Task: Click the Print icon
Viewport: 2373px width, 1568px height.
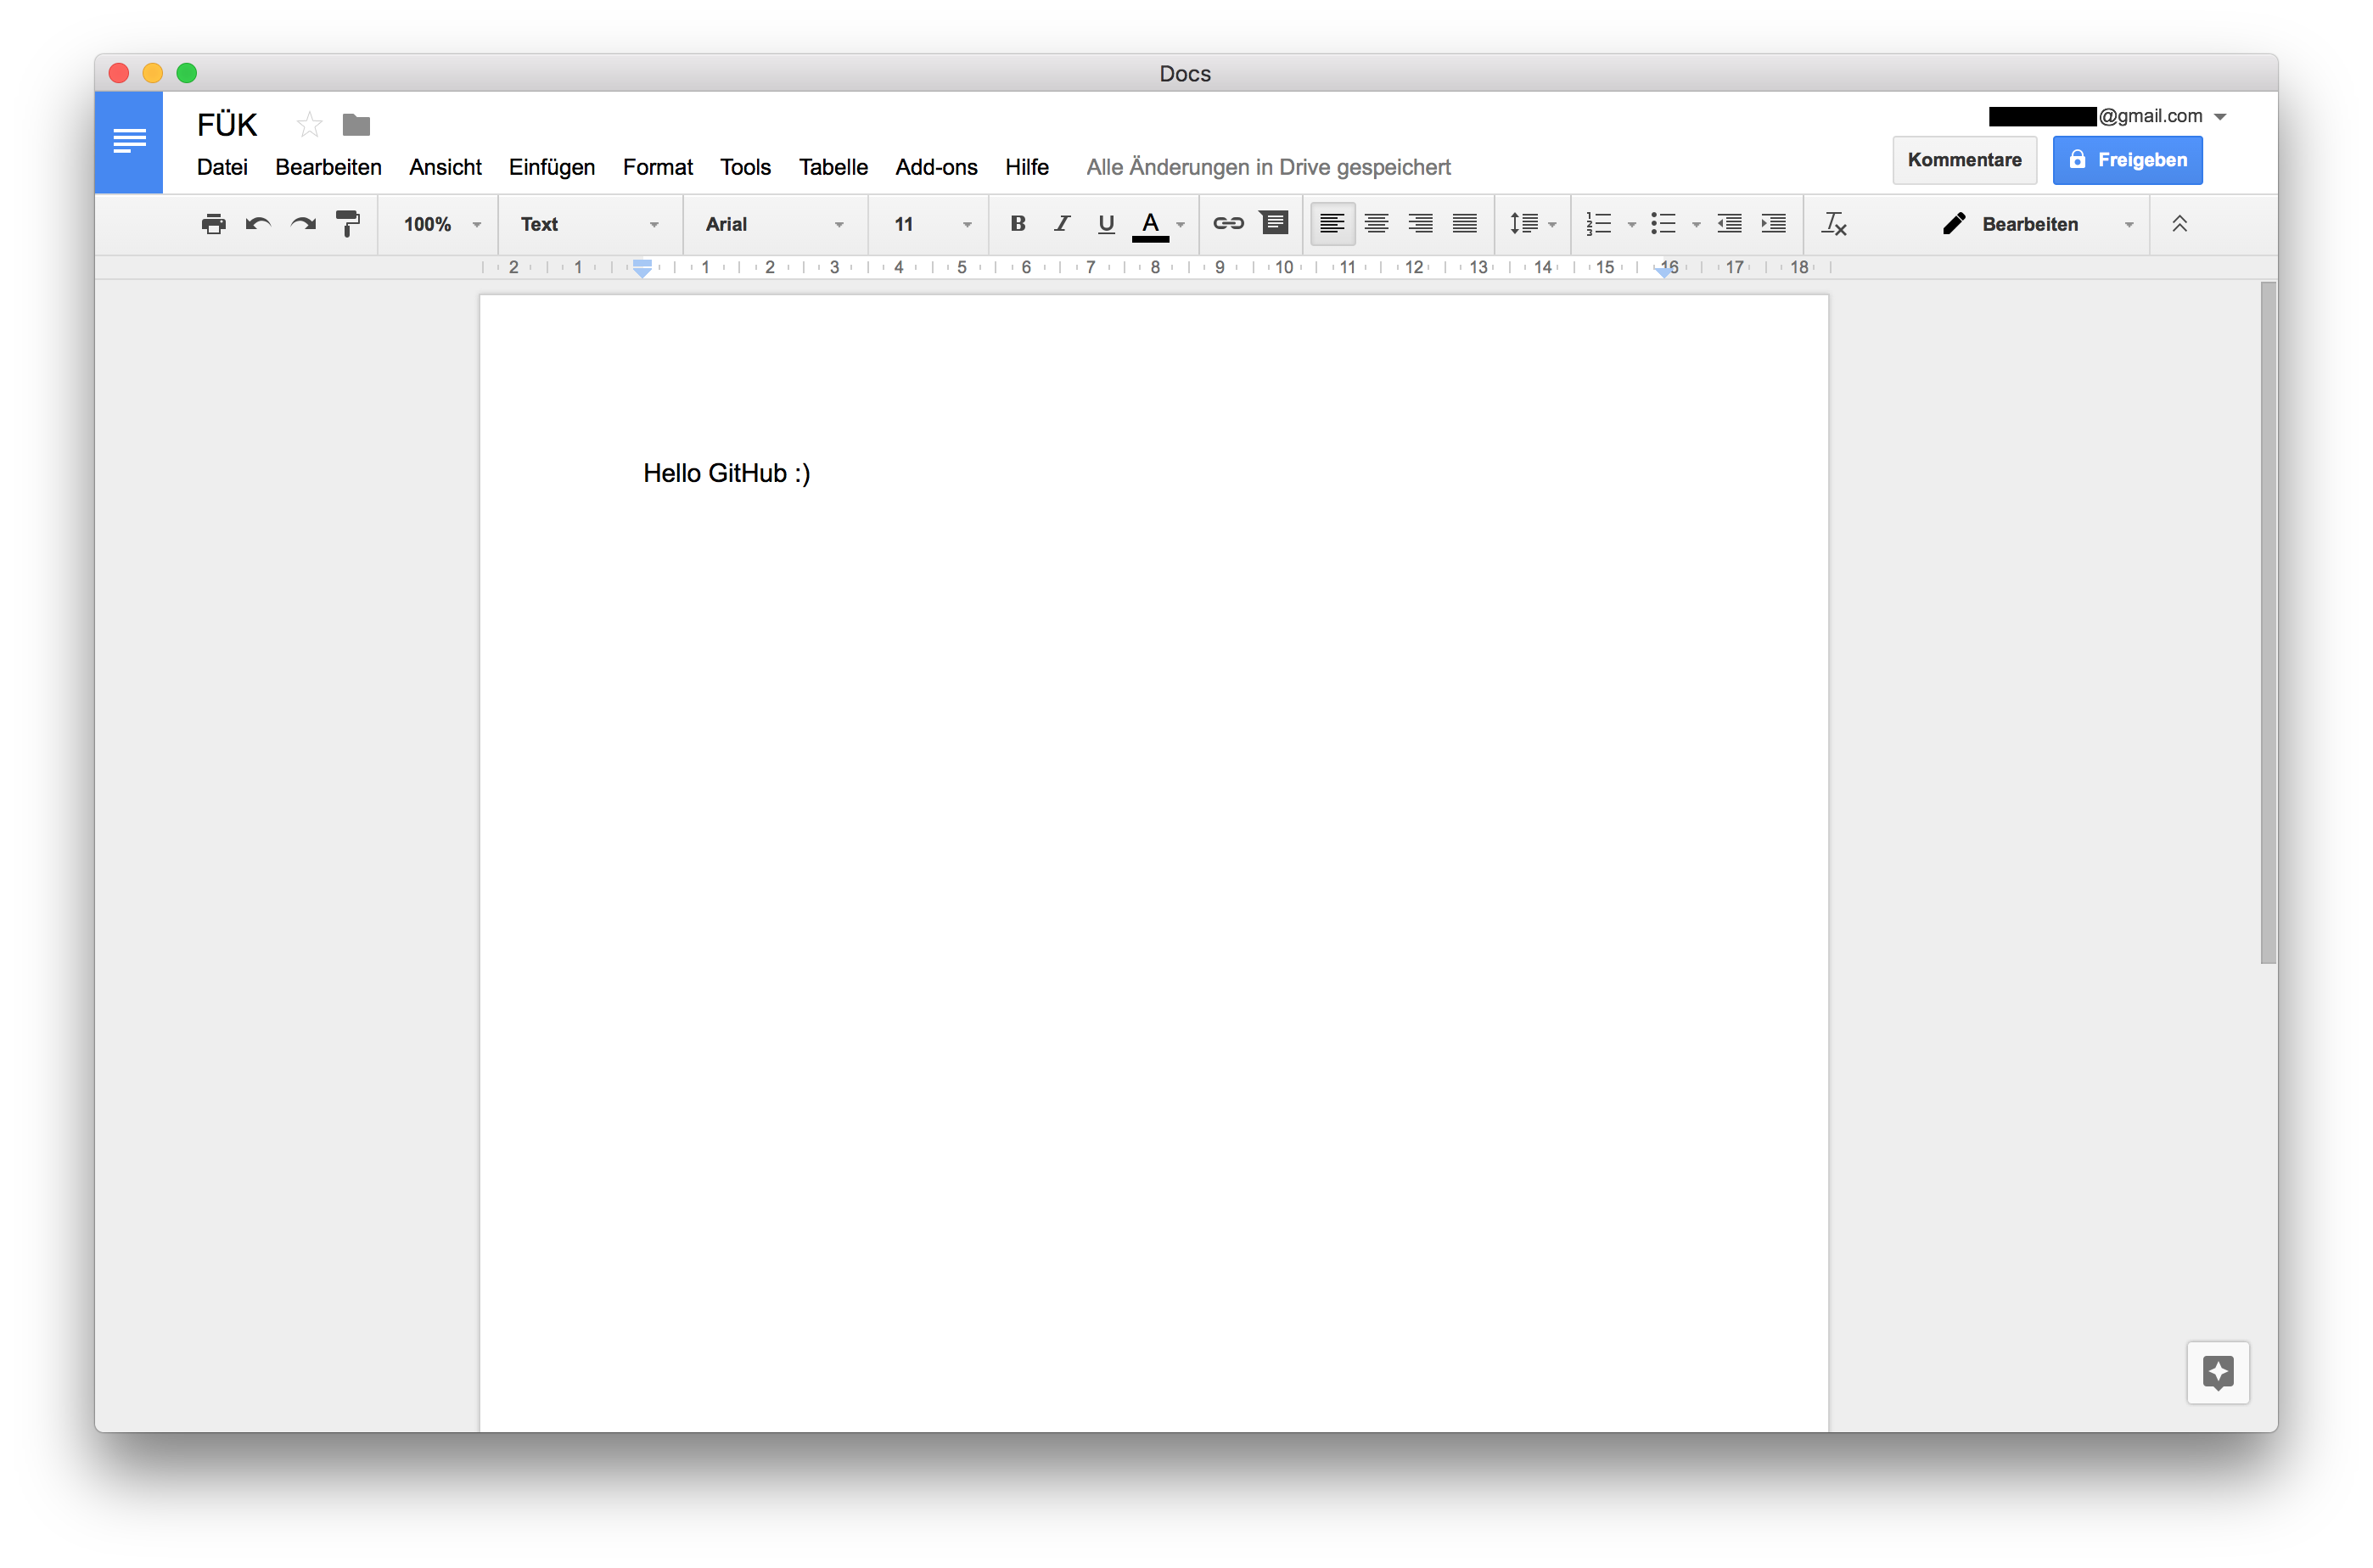Action: point(213,224)
